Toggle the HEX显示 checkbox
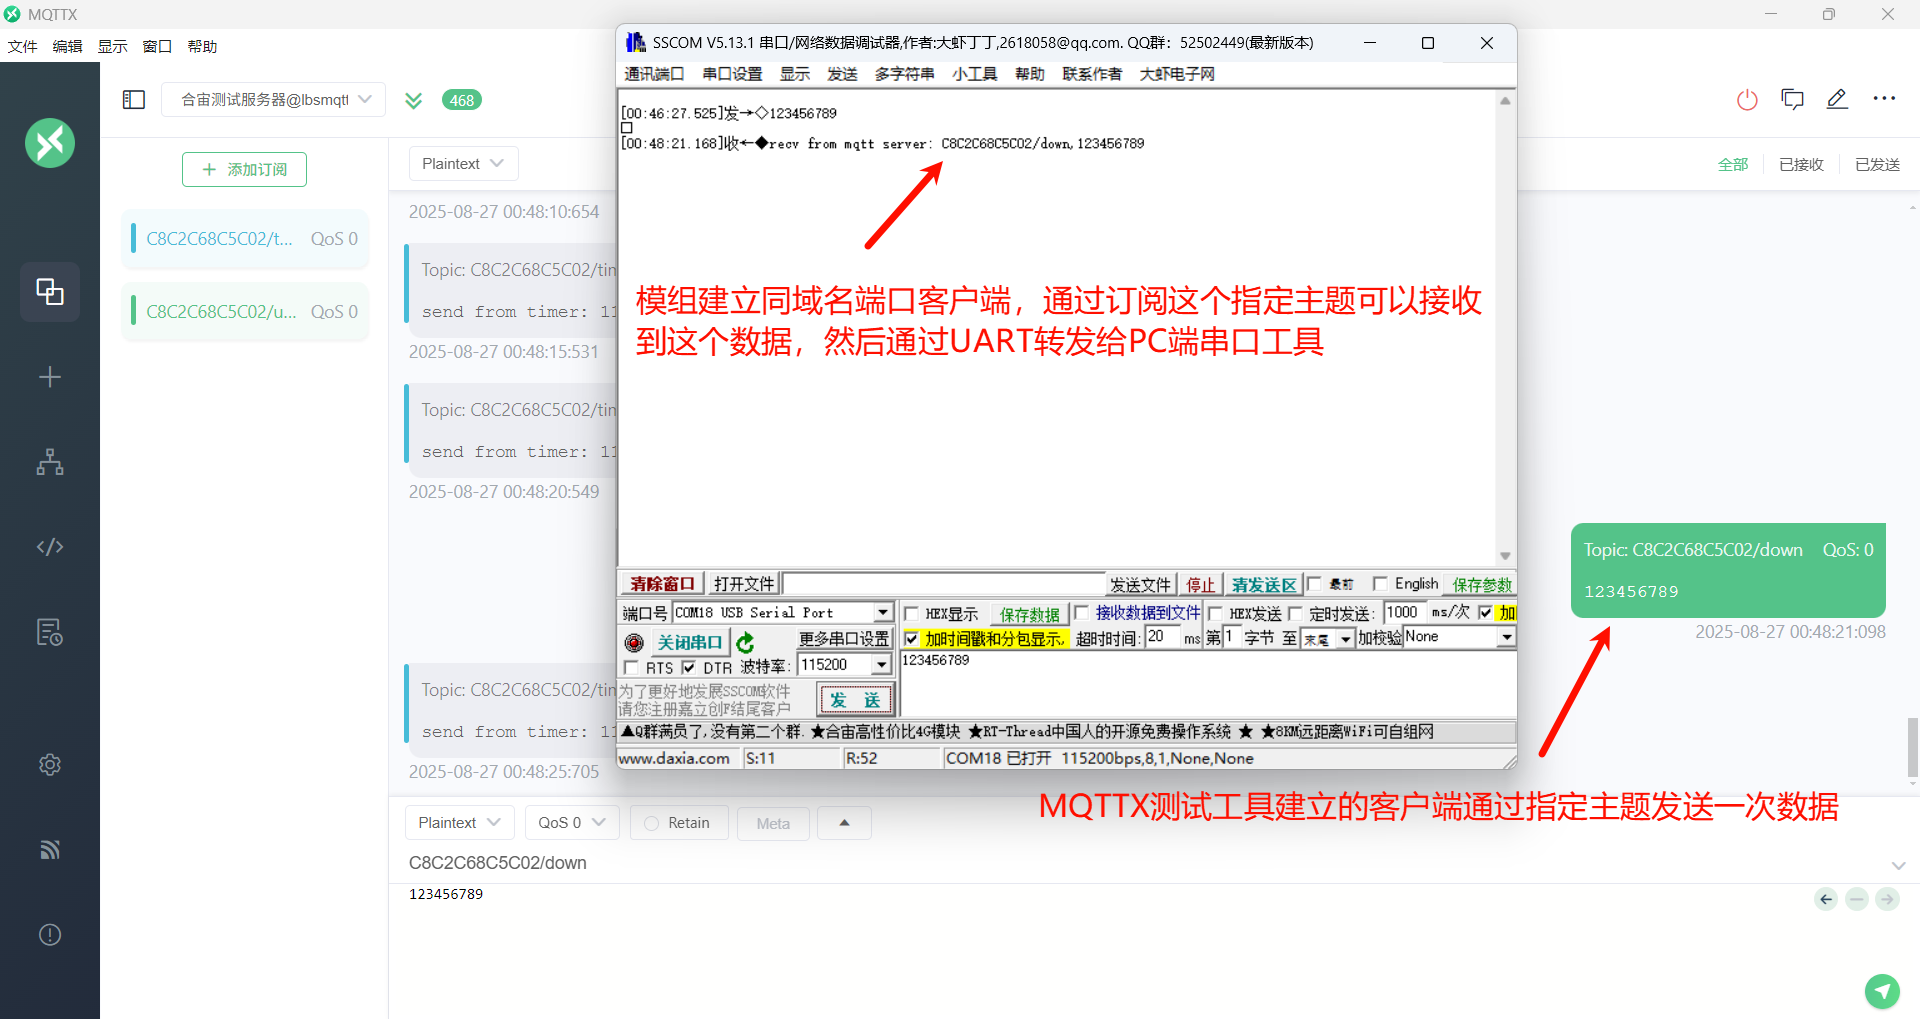Screen dimensions: 1920x1019 coord(911,614)
